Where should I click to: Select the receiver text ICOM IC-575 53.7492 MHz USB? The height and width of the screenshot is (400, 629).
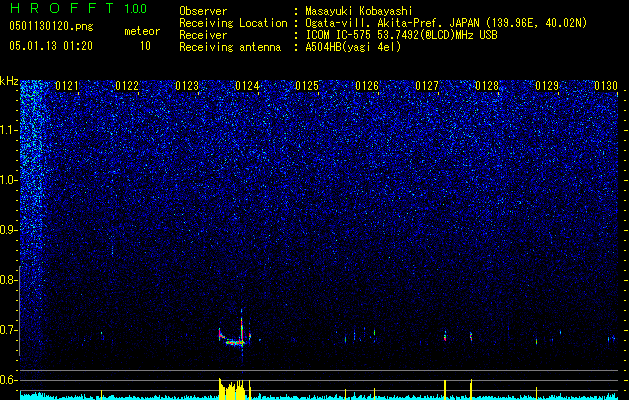[401, 35]
